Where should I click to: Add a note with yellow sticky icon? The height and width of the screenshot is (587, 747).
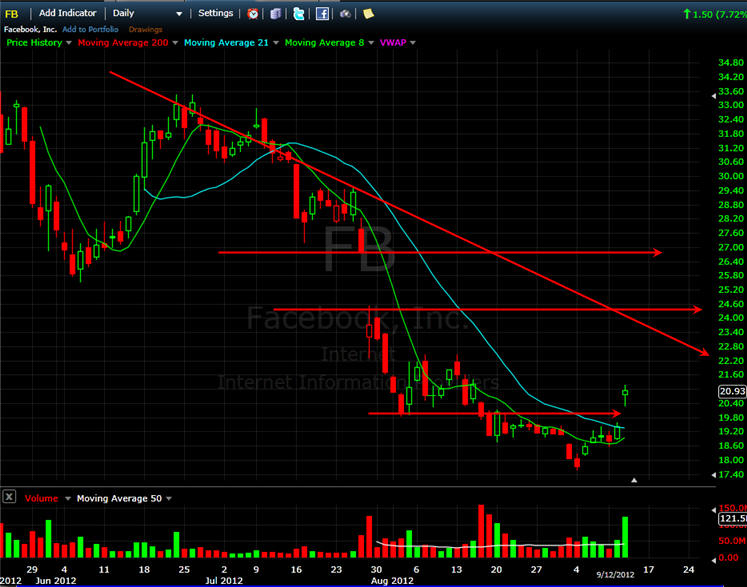[x=368, y=14]
